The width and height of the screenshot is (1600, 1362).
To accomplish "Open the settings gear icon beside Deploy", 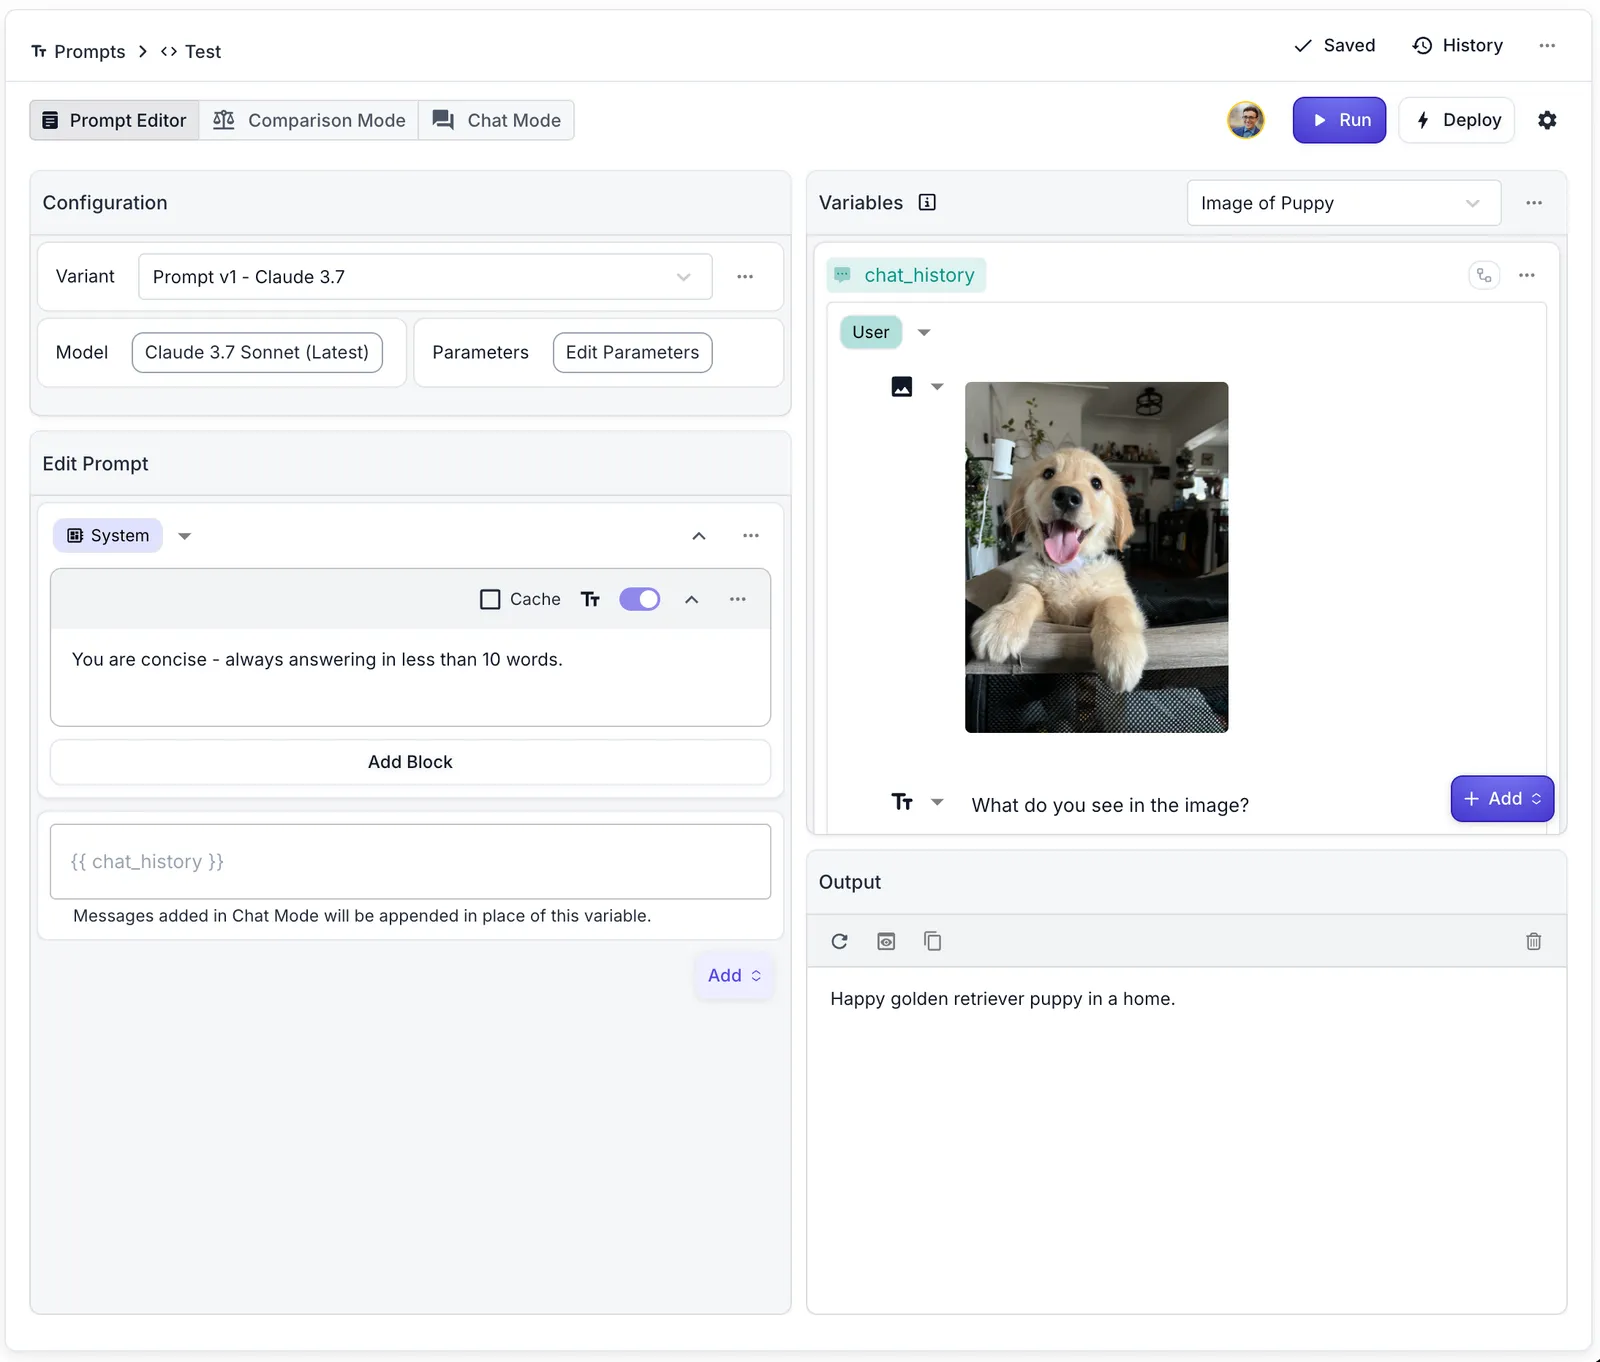I will coord(1547,120).
